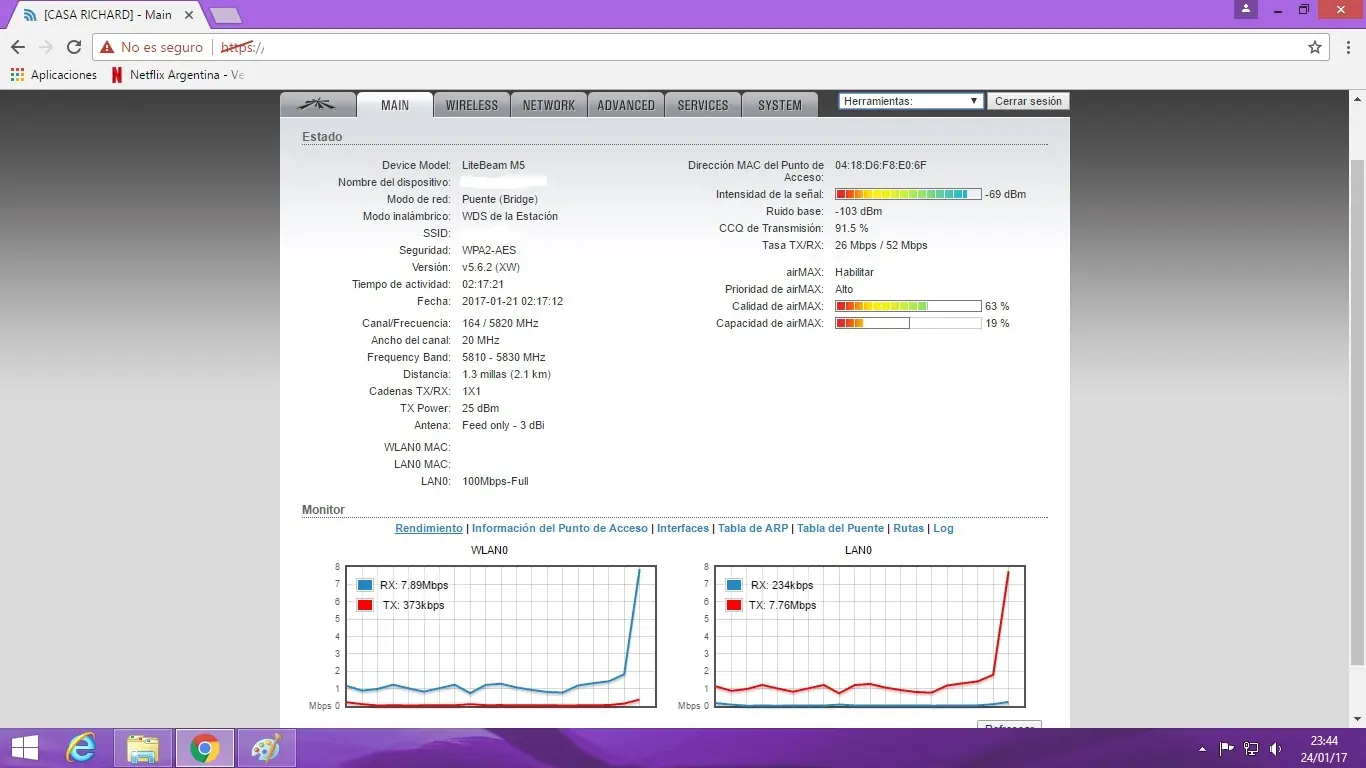Screen dimensions: 1366x768
Task: Switch to the MAIN tab
Action: tap(395, 105)
